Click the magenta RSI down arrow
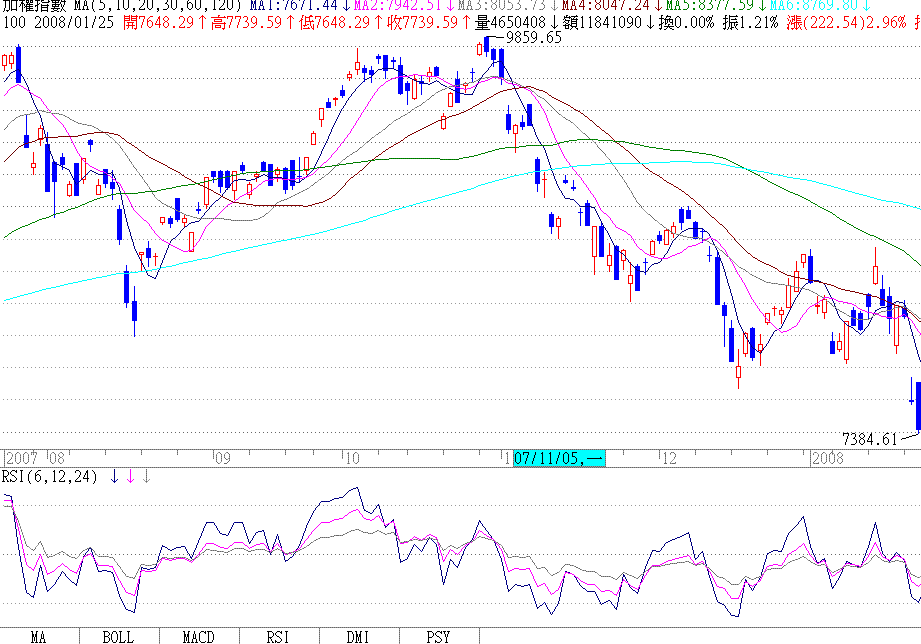Image resolution: width=921 pixels, height=644 pixels. (130, 477)
